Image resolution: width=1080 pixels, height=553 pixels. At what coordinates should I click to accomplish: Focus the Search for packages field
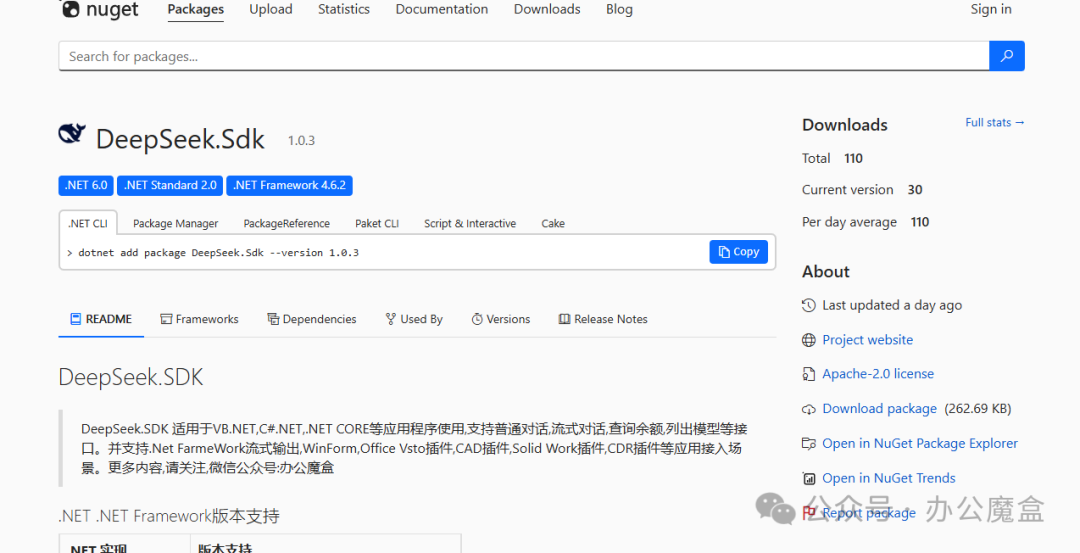pyautogui.click(x=523, y=56)
